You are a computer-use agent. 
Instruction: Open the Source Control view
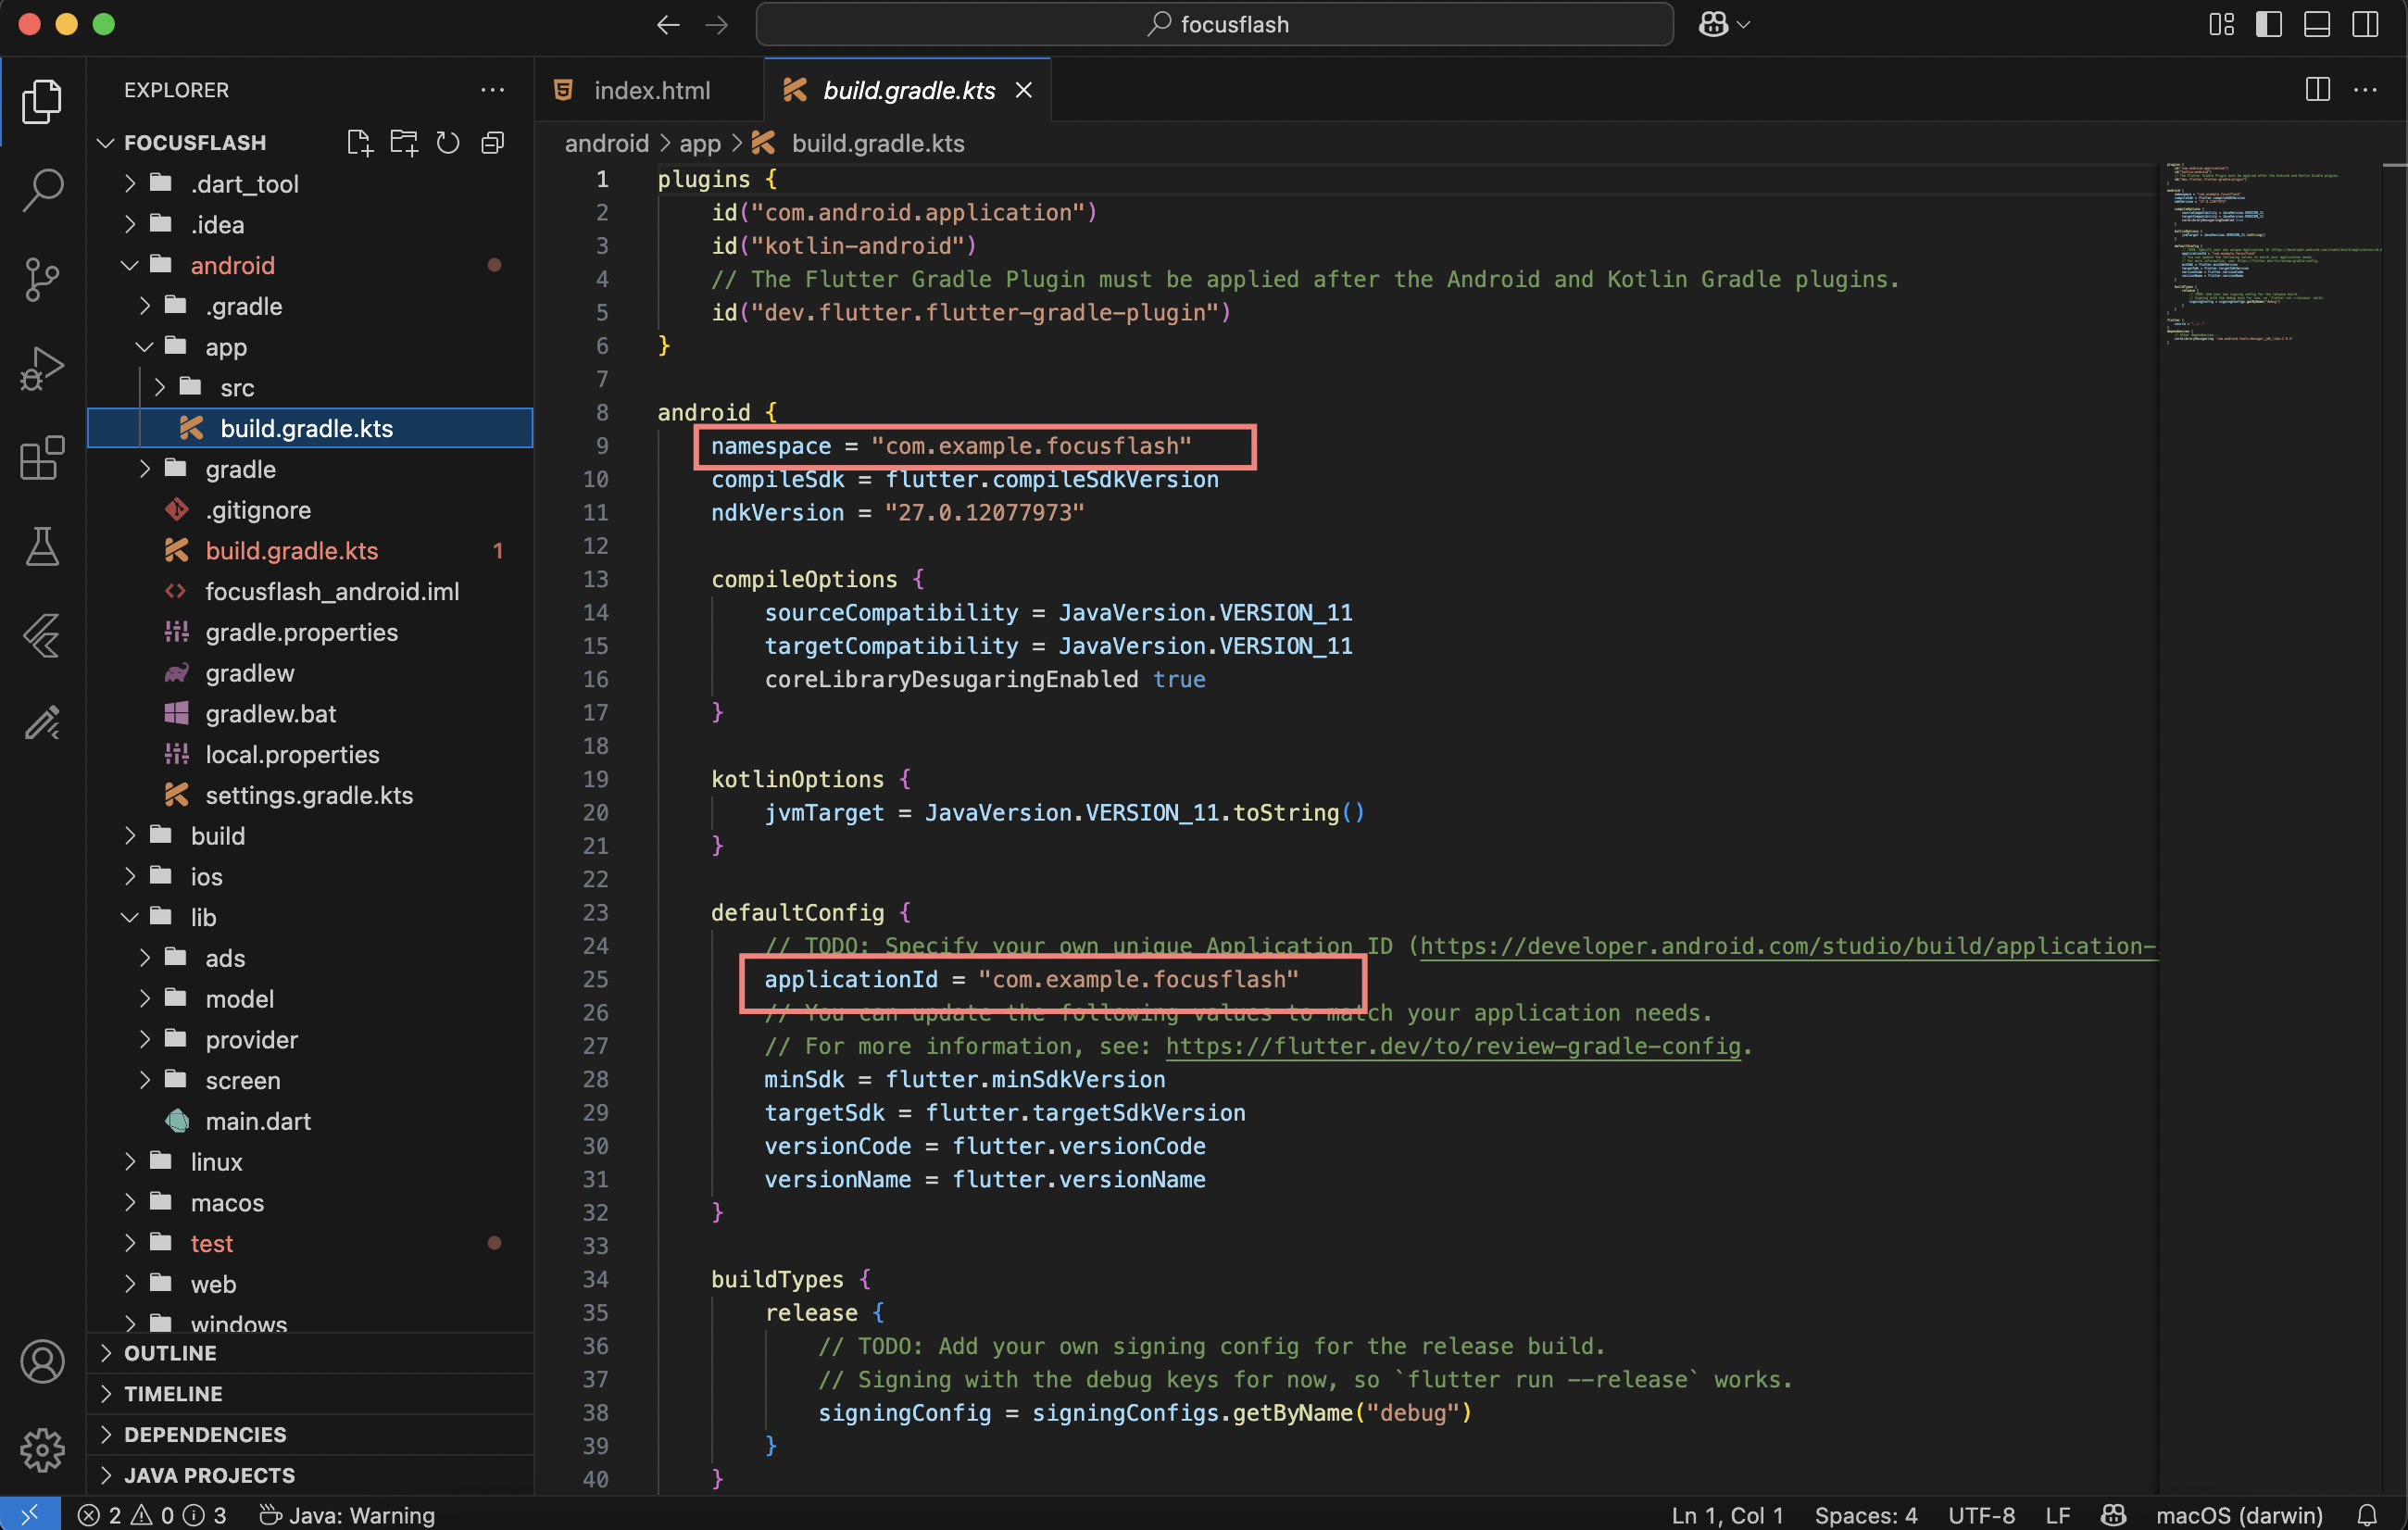point(42,279)
